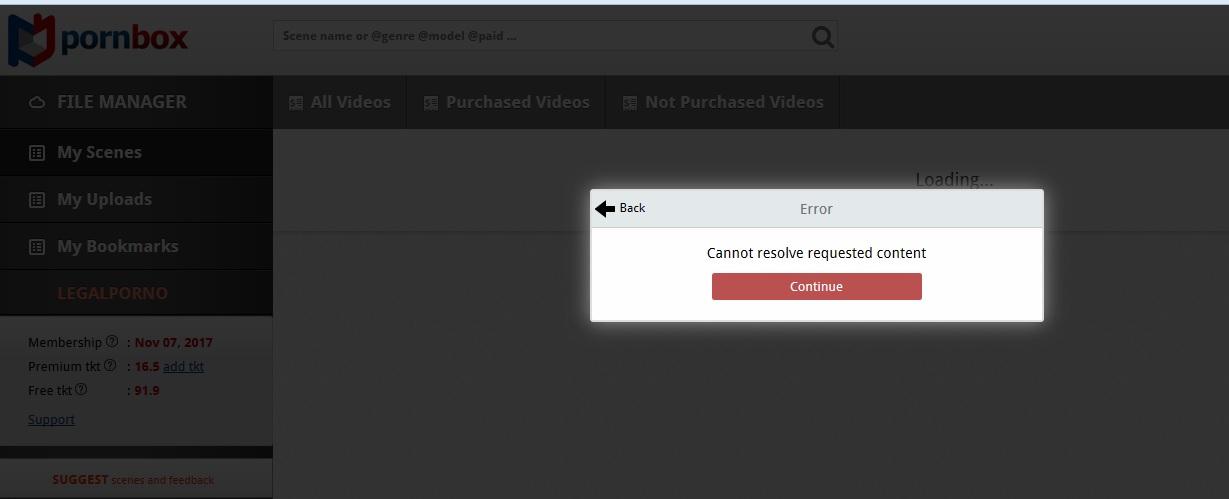Click the red studio heading in sidebar
Viewport: 1229px width, 499px height.
(x=112, y=294)
